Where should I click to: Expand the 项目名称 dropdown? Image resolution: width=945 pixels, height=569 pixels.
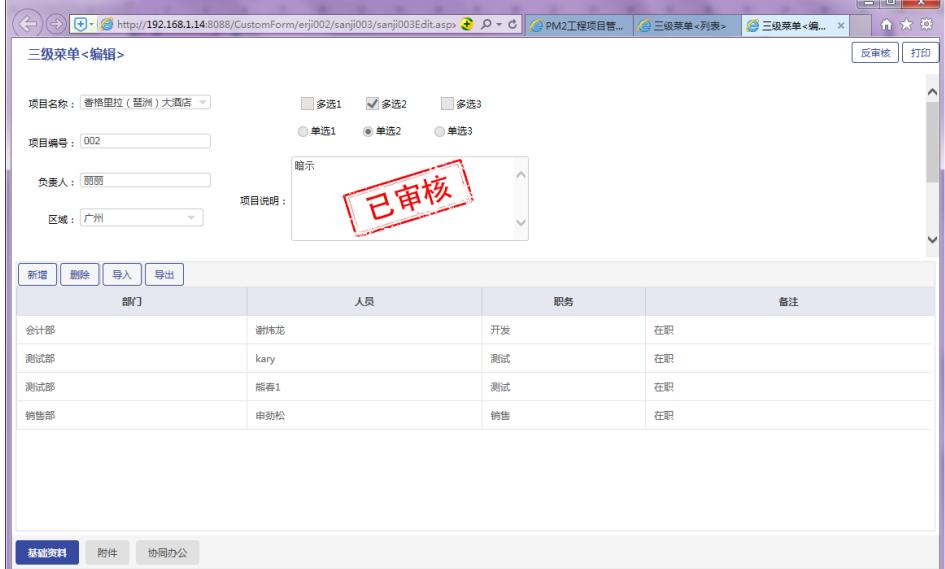pos(203,102)
